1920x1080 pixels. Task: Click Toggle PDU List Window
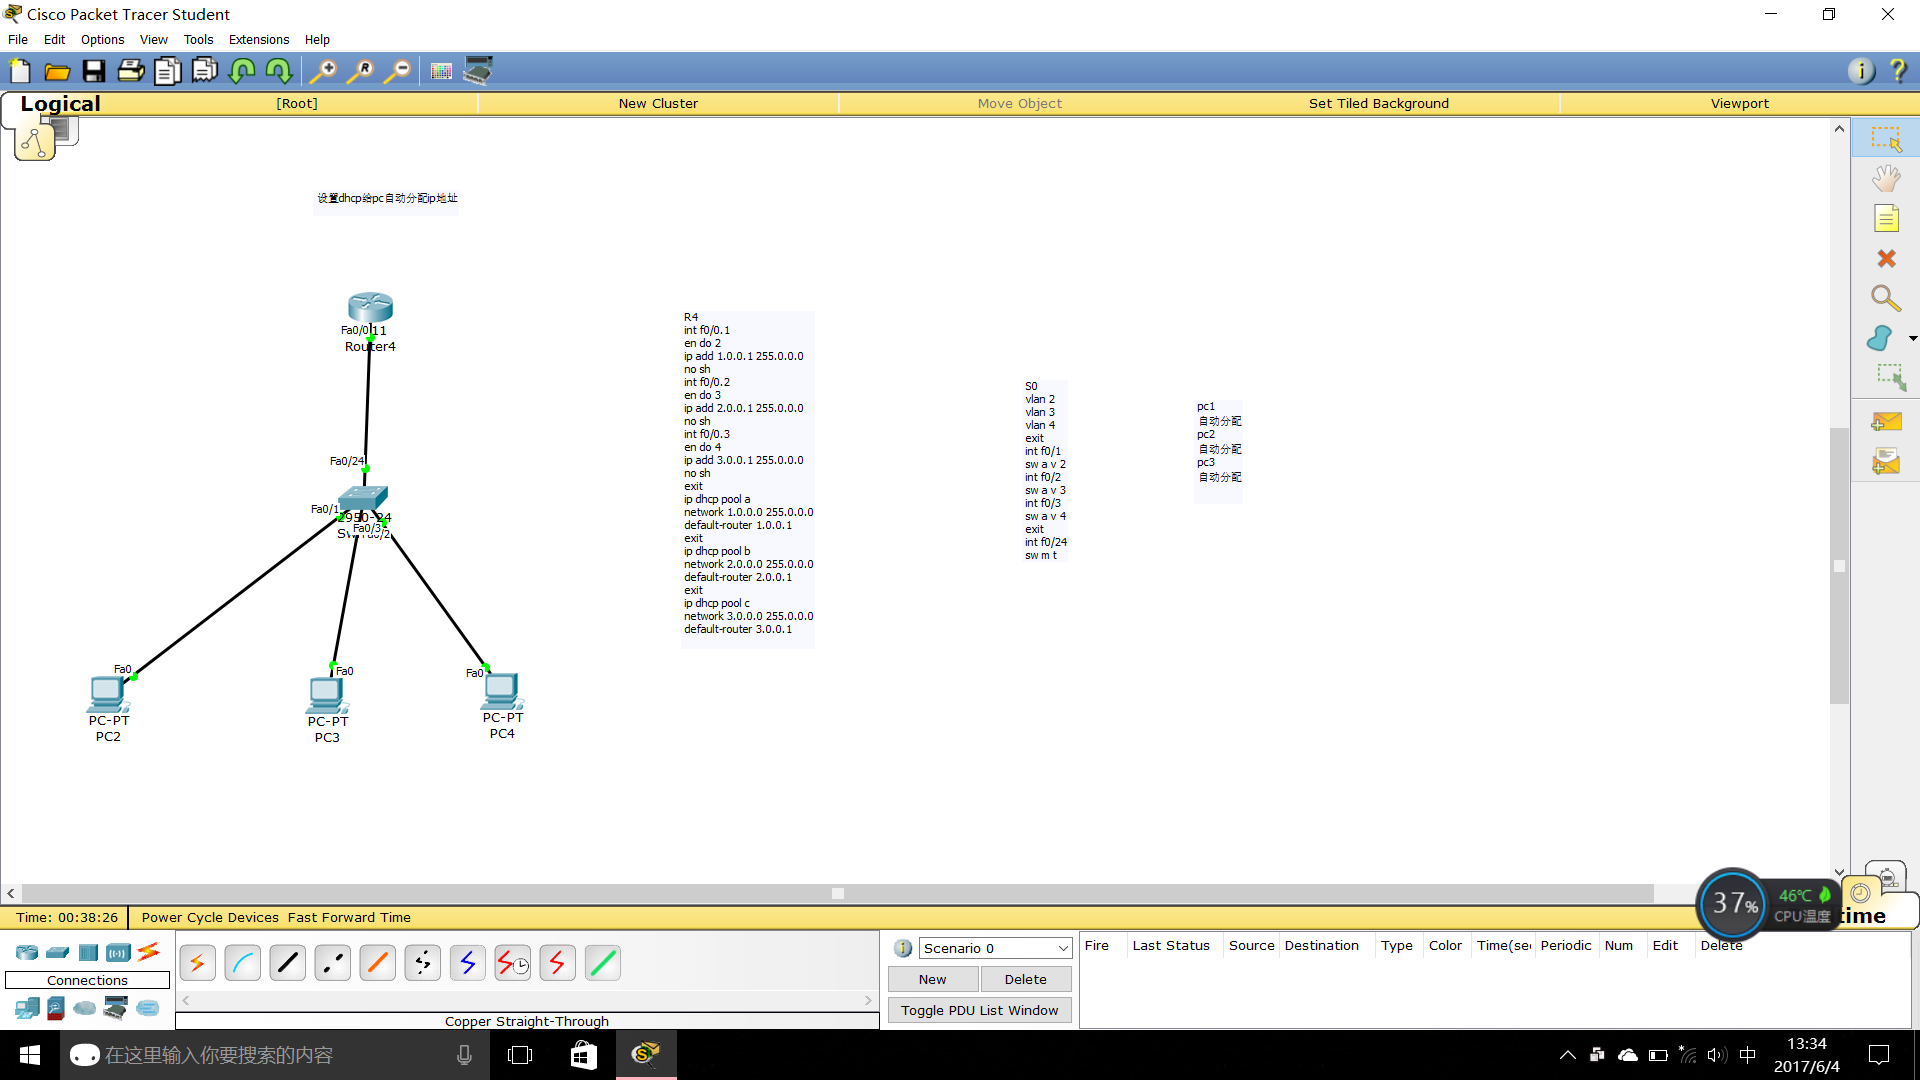[980, 1010]
